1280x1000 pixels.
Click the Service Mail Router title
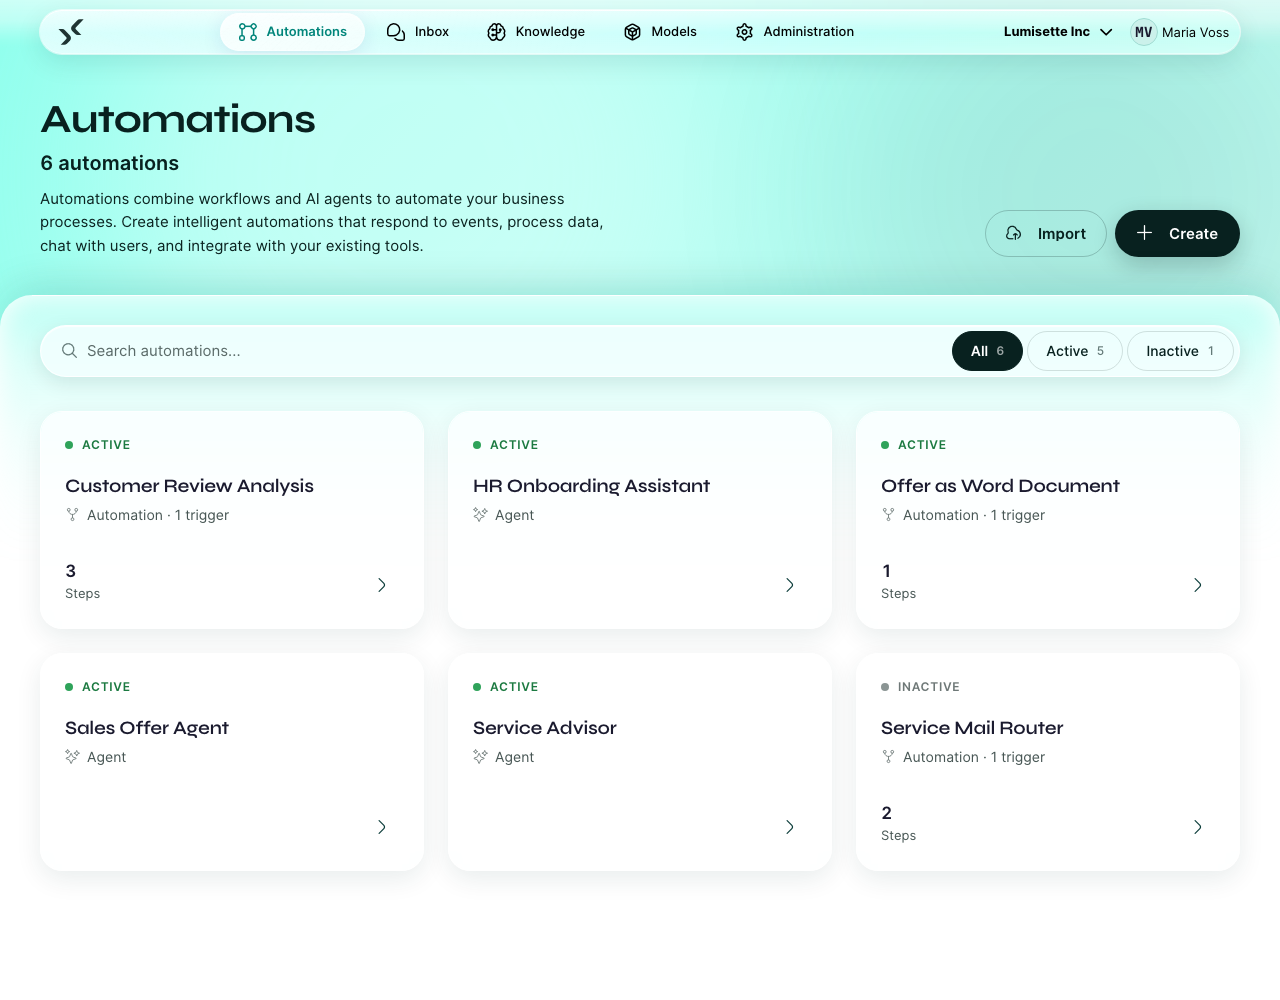click(x=972, y=728)
